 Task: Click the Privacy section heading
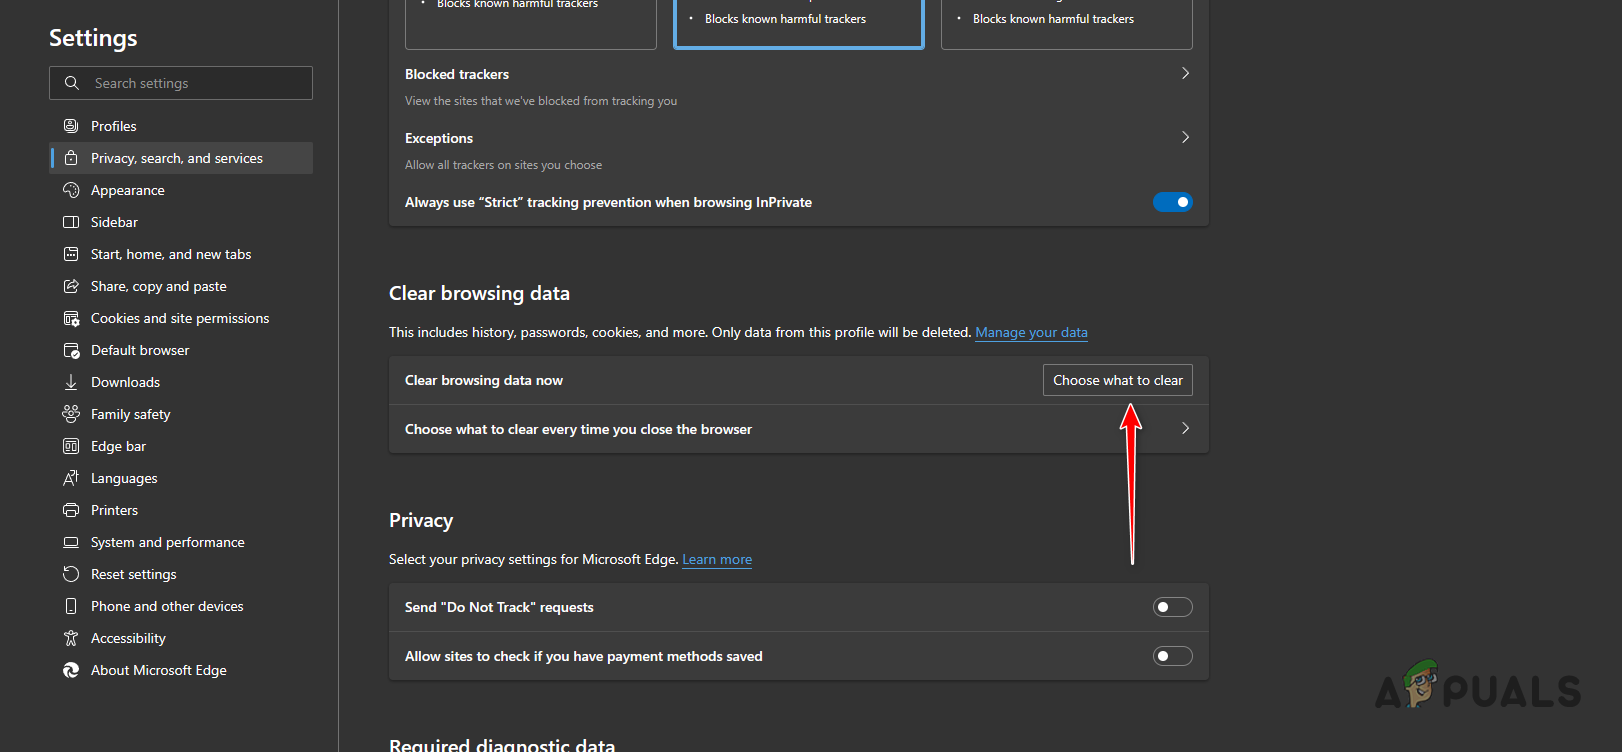tap(421, 520)
